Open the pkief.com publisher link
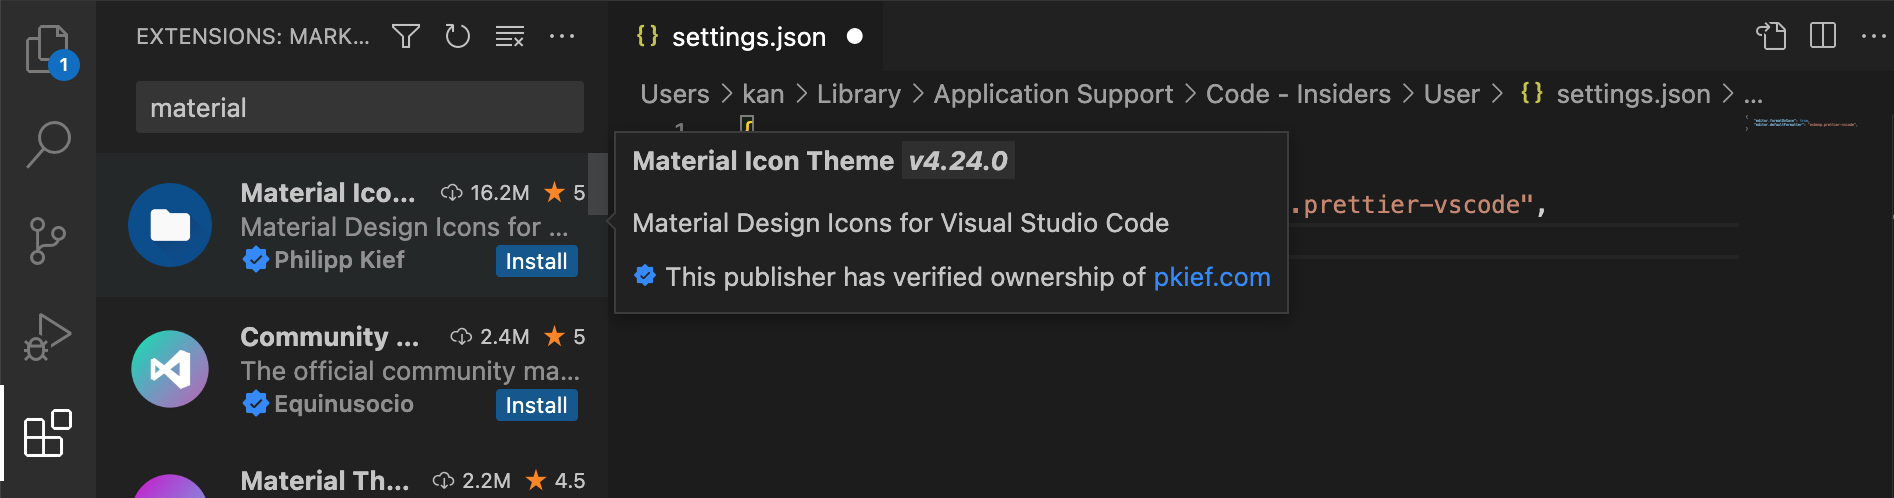 1211,277
